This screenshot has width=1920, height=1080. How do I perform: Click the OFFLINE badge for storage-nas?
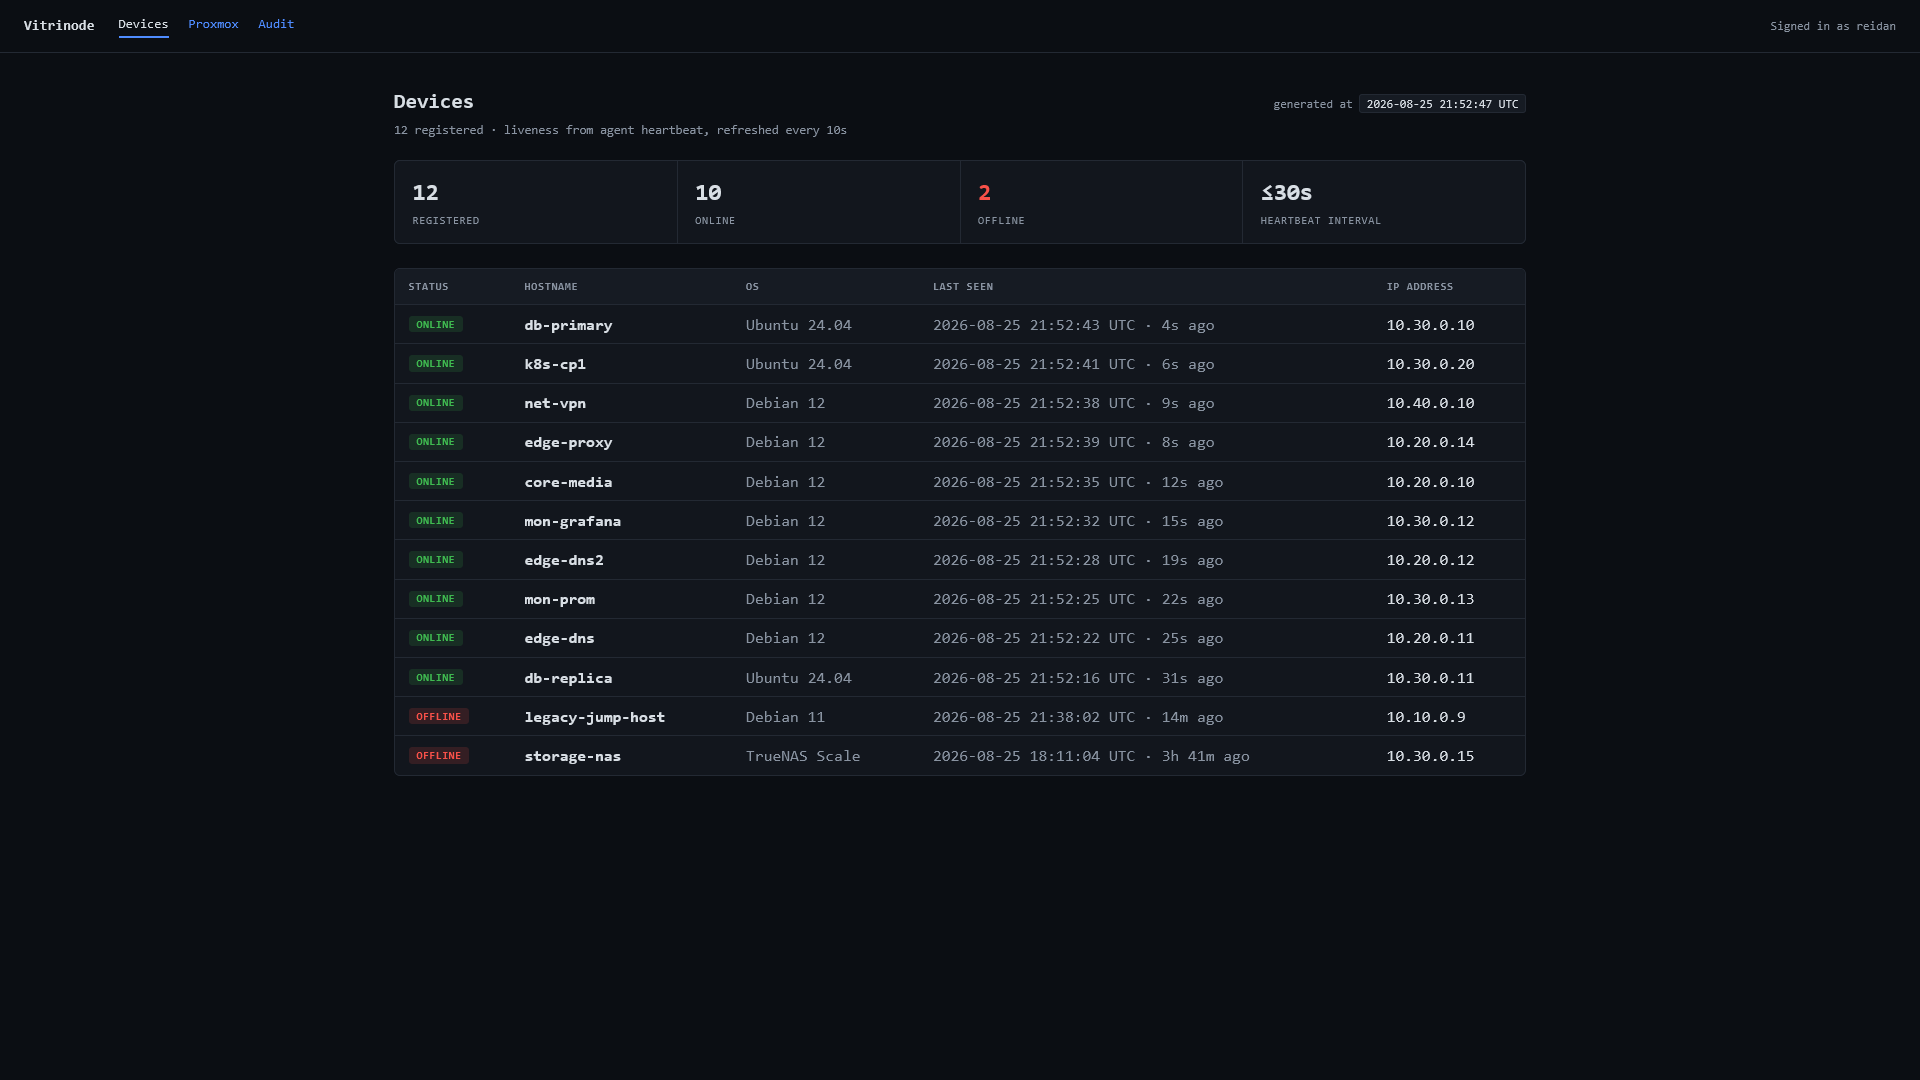[438, 756]
